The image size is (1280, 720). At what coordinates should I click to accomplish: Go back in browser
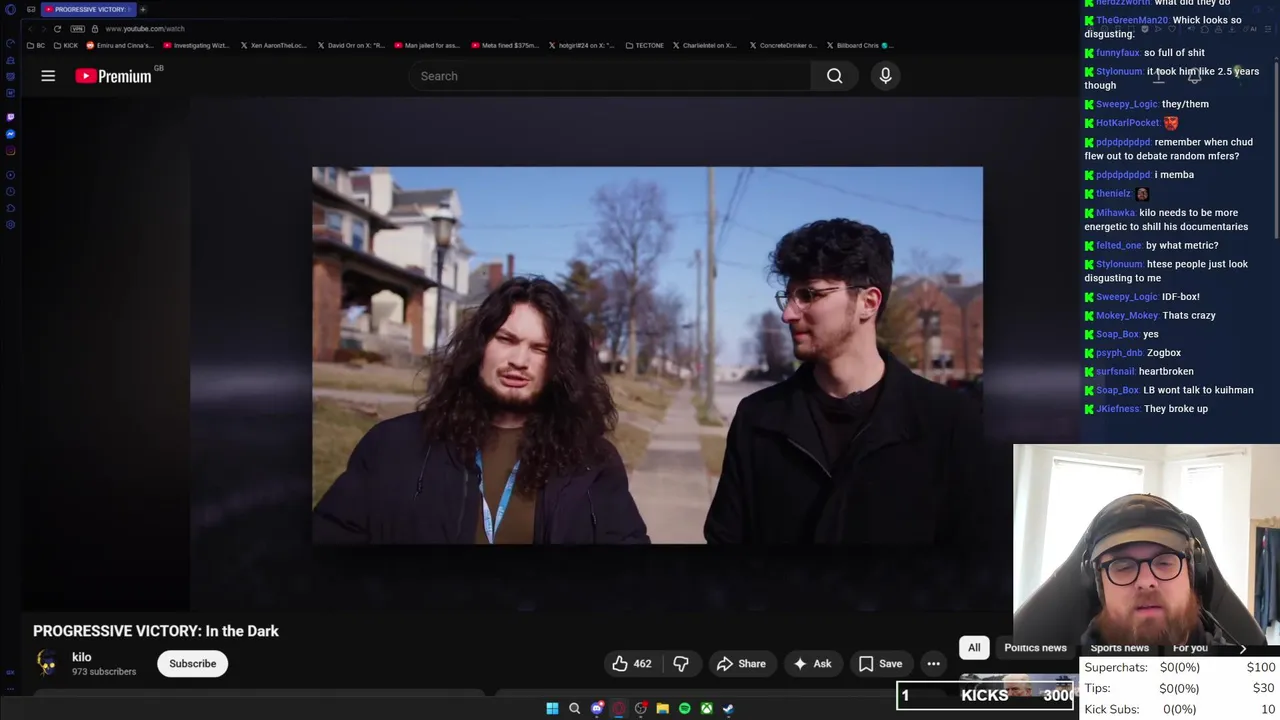click(29, 29)
